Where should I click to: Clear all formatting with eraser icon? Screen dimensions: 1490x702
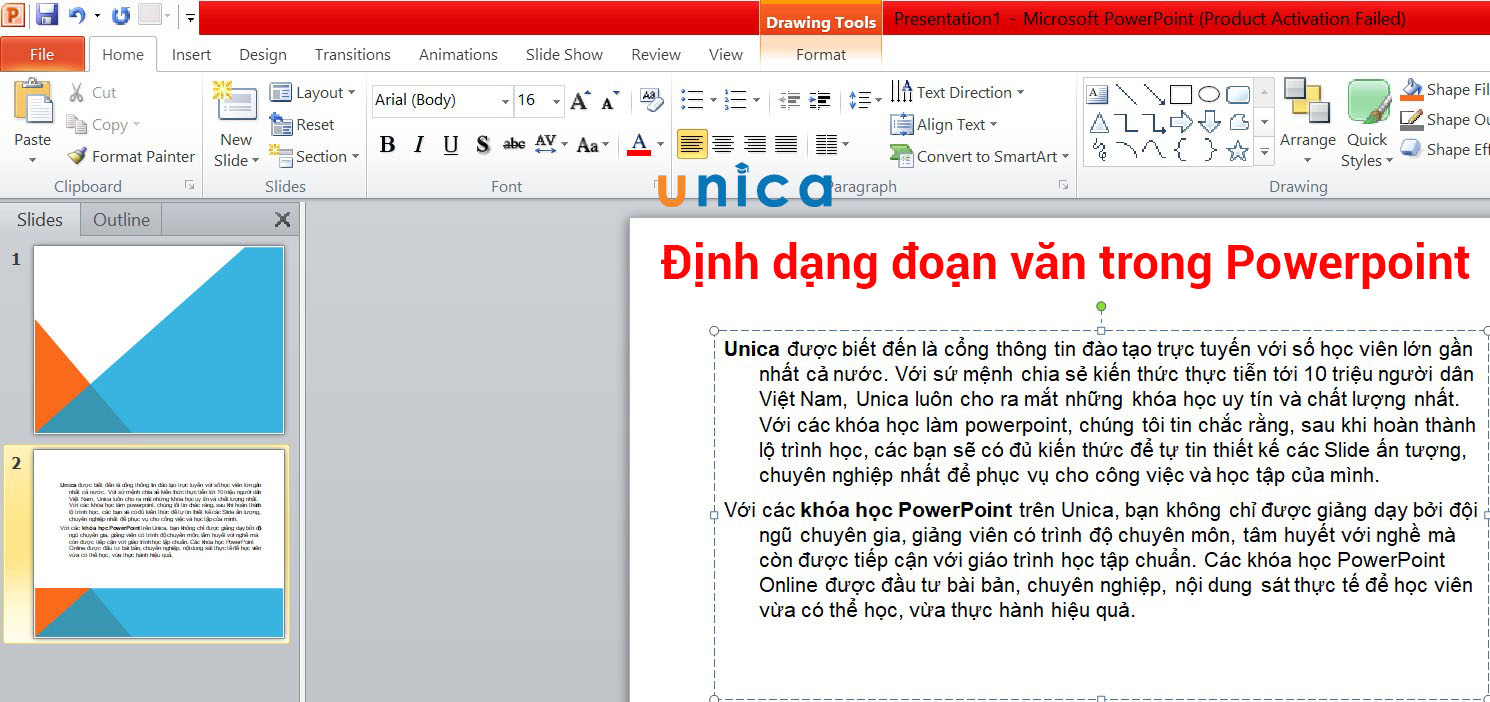pos(651,99)
